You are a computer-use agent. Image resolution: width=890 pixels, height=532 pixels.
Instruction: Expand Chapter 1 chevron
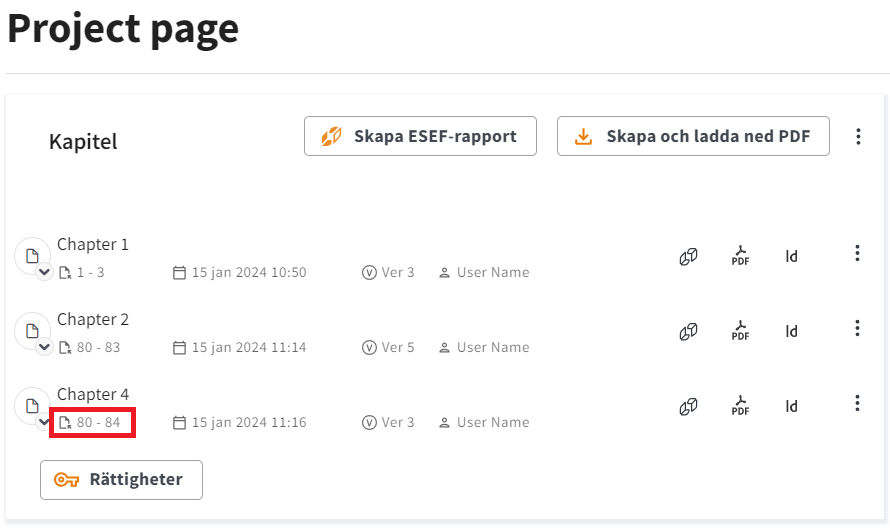tap(44, 272)
